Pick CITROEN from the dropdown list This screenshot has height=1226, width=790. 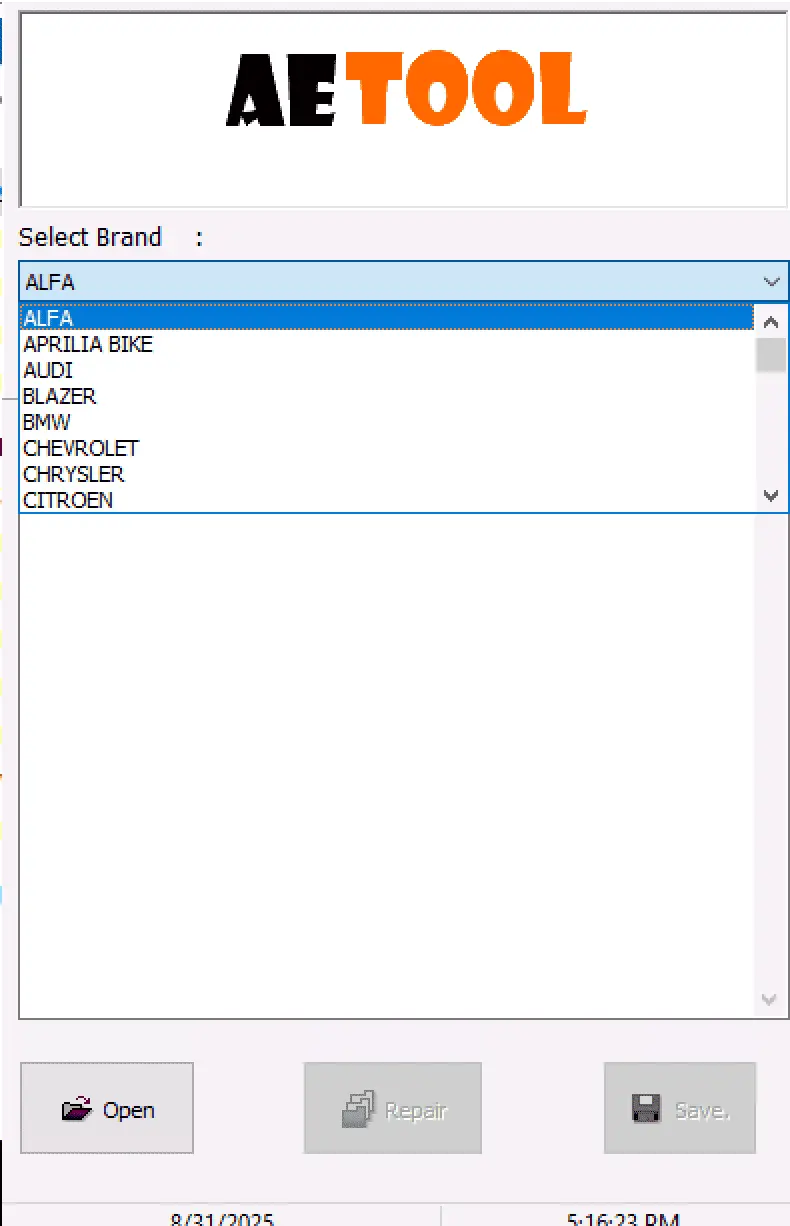point(68,500)
